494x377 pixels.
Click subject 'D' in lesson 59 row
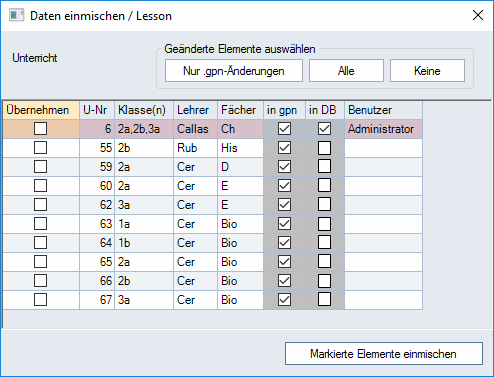[x=240, y=167]
